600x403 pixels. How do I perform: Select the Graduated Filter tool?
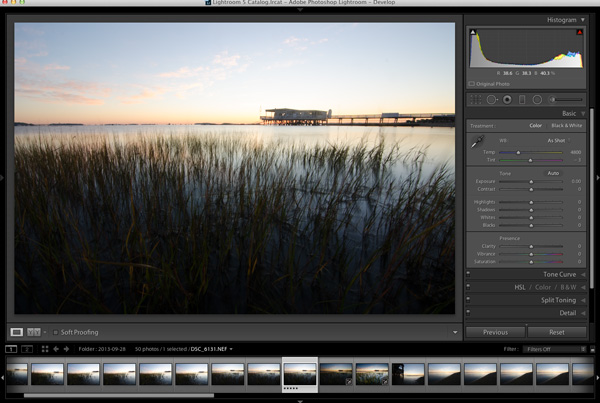click(522, 100)
